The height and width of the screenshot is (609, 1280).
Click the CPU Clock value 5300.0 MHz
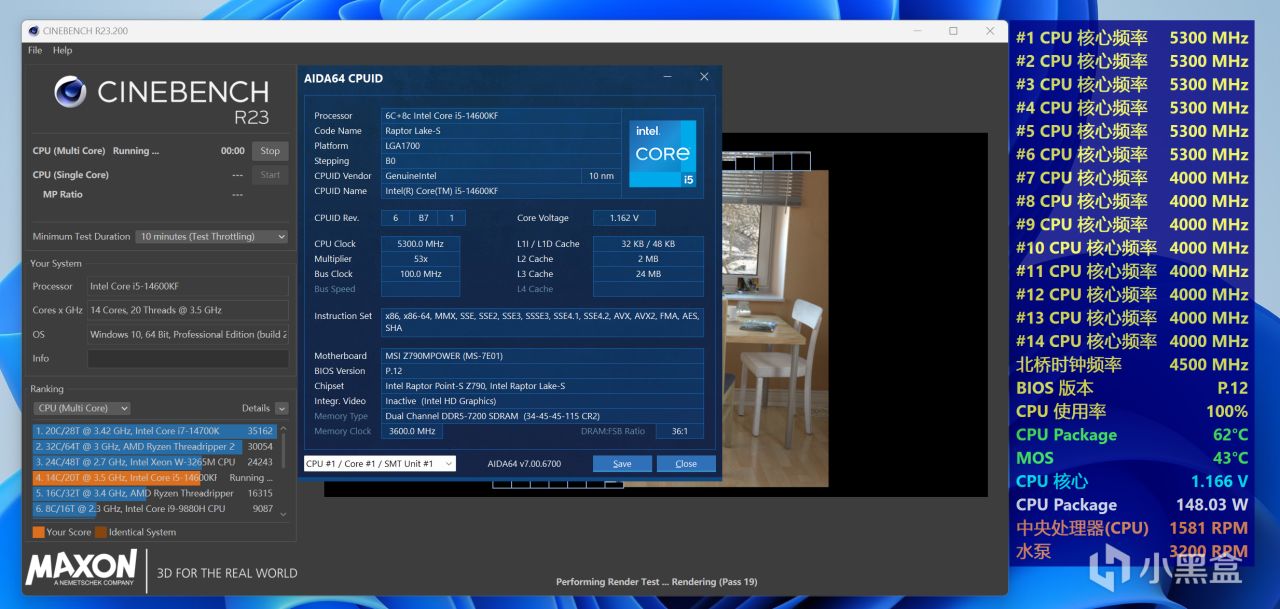point(421,244)
